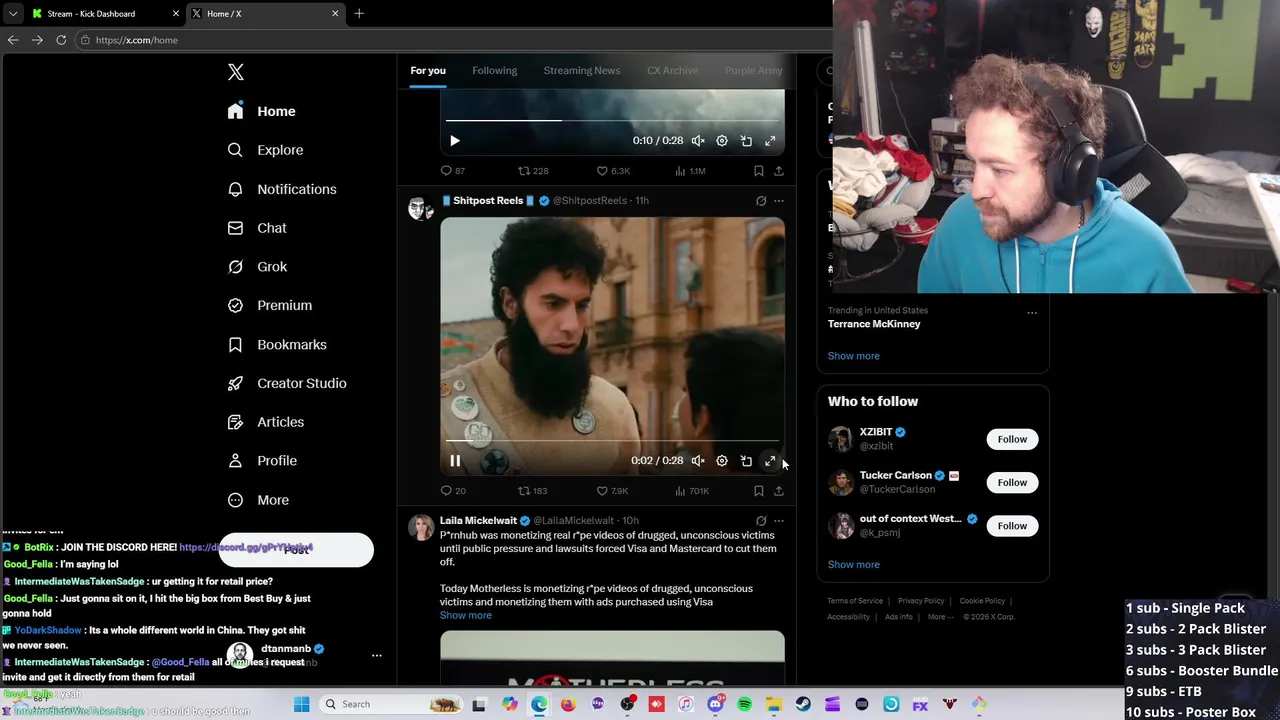Open the Privacy Policy link
The width and height of the screenshot is (1280, 720).
(921, 601)
